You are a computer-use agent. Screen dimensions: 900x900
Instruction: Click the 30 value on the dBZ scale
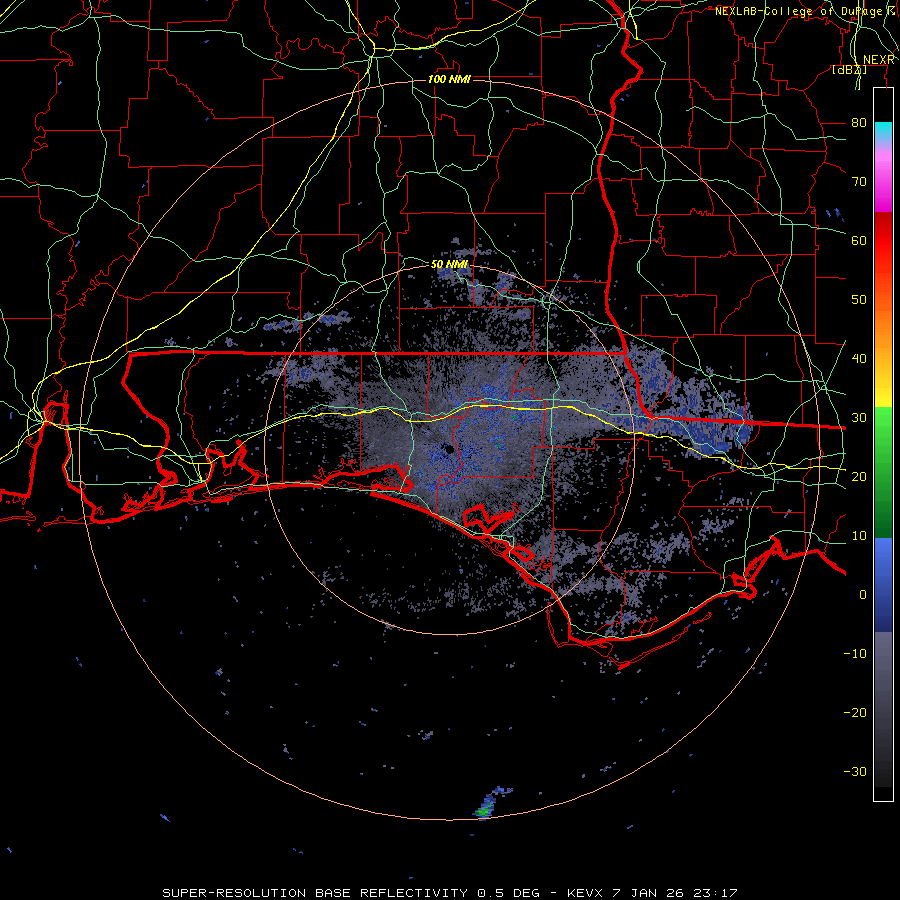pos(859,417)
